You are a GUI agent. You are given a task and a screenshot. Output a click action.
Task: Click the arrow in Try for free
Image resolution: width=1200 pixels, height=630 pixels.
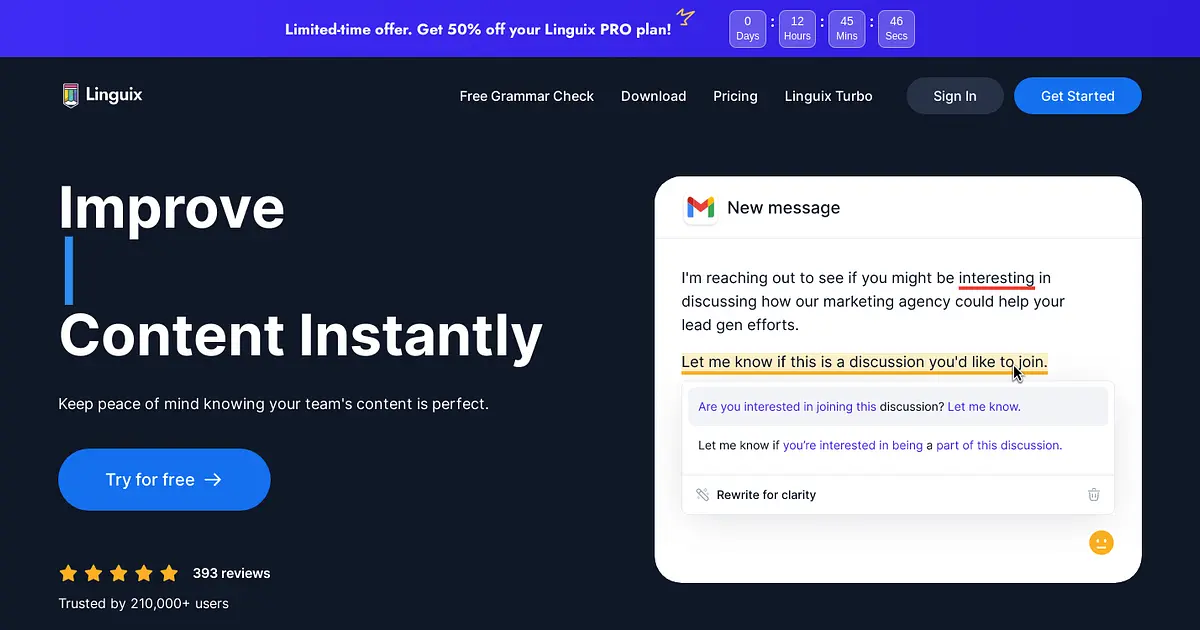[x=213, y=480]
